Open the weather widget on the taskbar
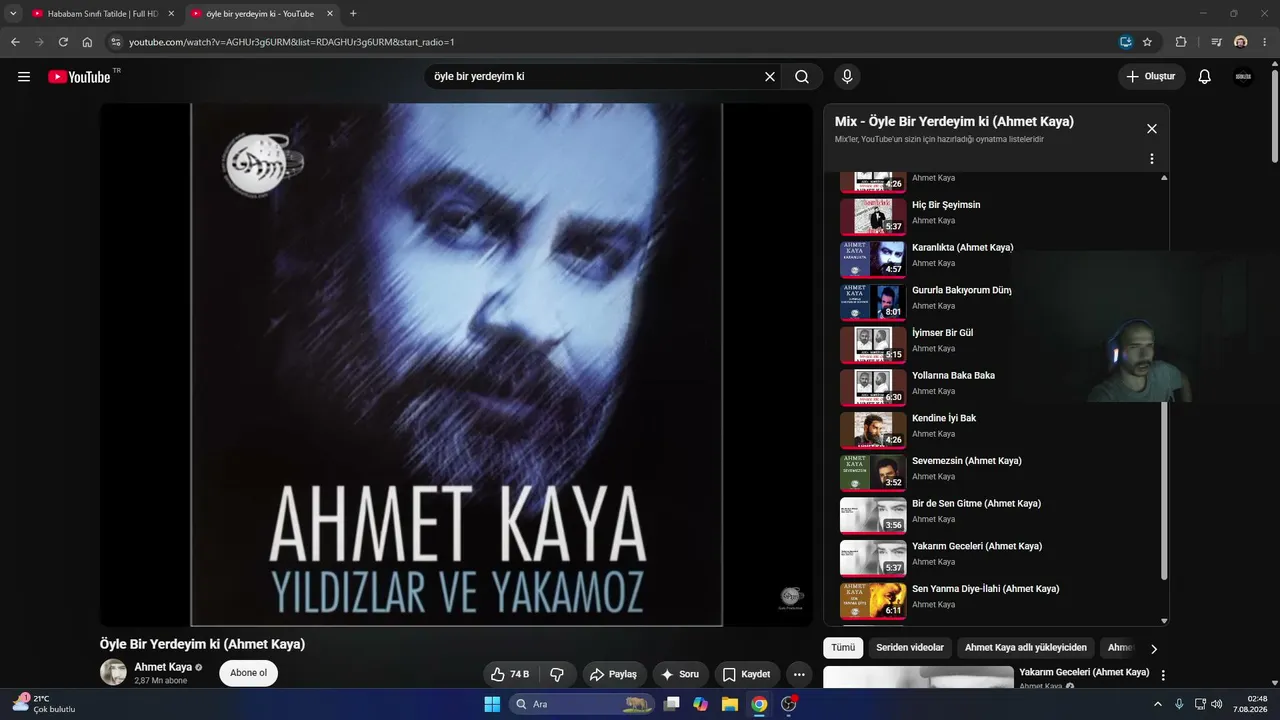 [43, 704]
